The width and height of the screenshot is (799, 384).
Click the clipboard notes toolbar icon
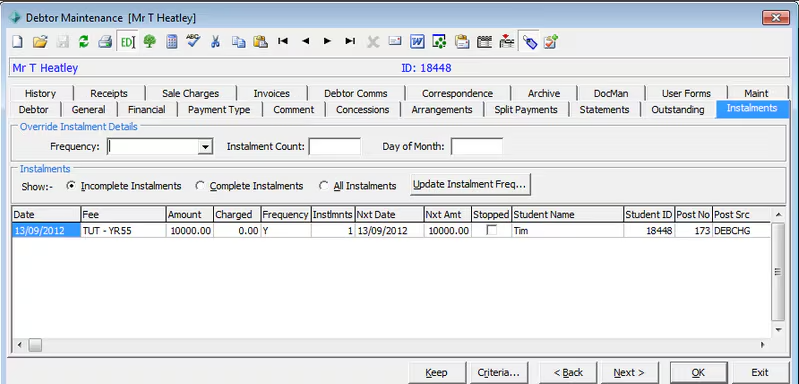point(462,42)
